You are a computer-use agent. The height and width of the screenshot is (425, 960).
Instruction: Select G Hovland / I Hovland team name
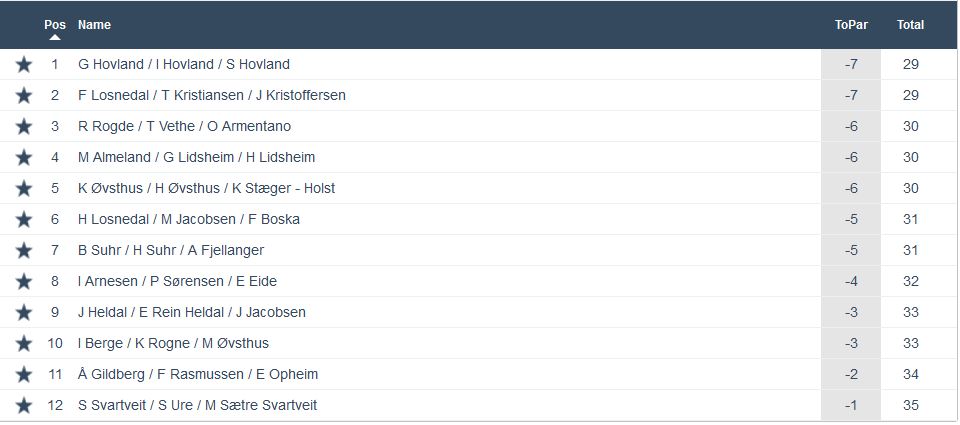click(x=183, y=64)
